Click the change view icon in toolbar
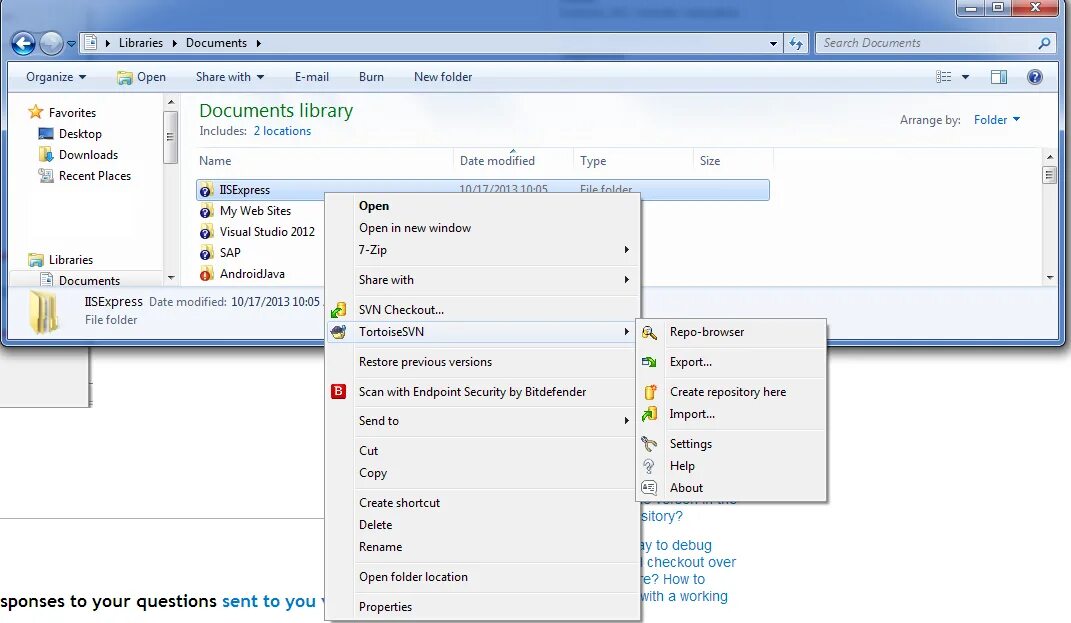This screenshot has width=1071, height=623. (943, 77)
